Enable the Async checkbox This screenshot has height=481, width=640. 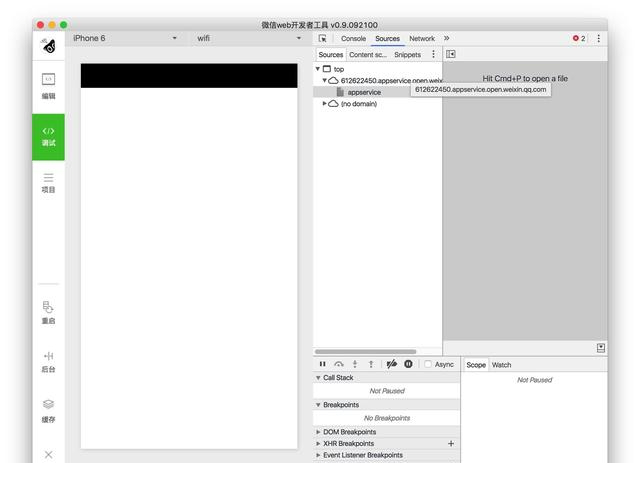428,364
